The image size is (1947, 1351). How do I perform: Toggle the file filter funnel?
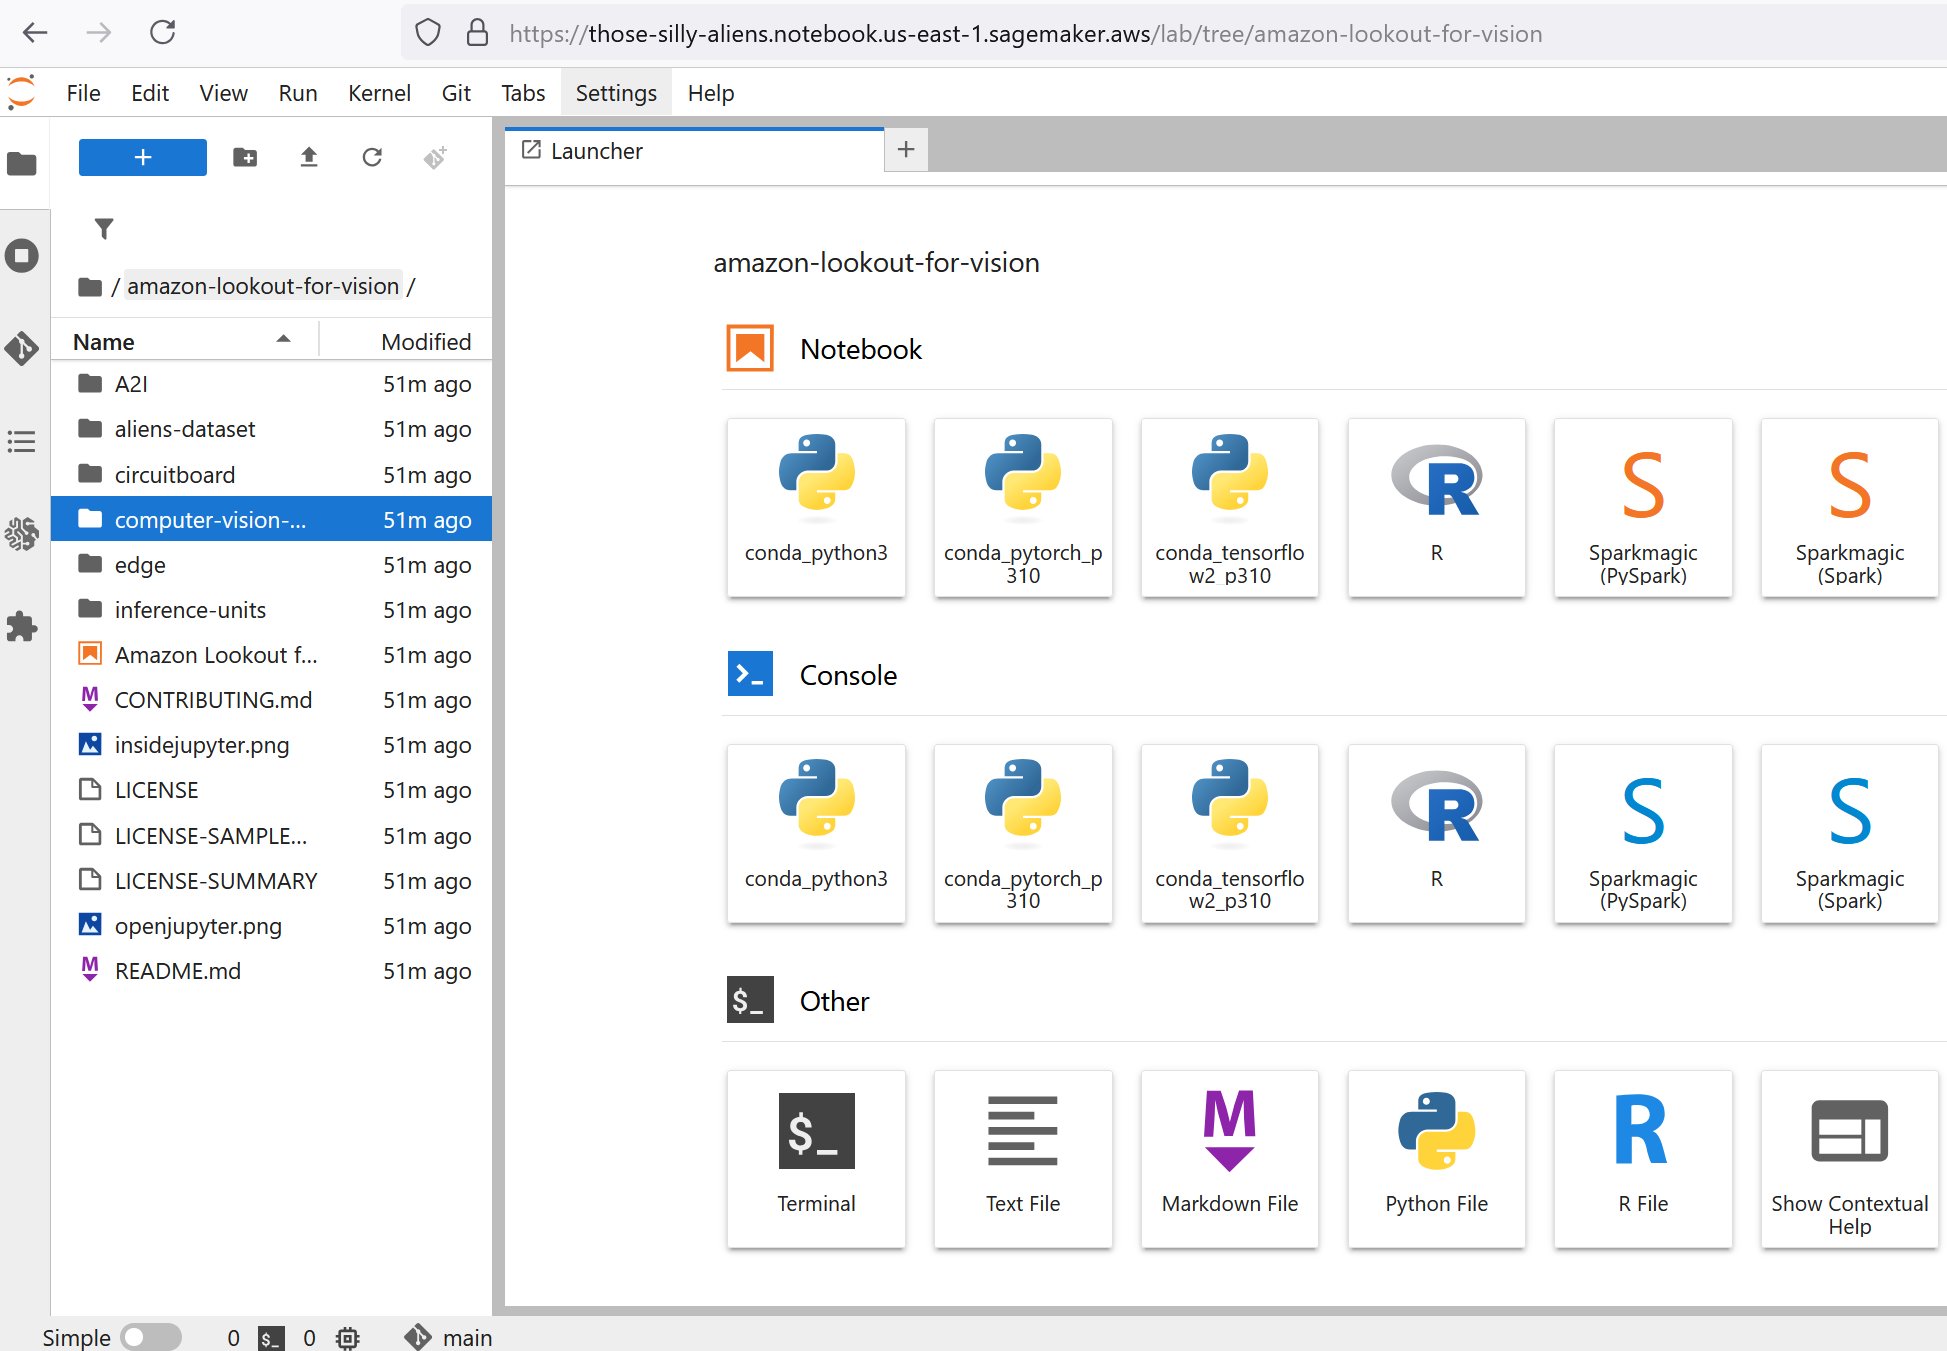[x=104, y=229]
